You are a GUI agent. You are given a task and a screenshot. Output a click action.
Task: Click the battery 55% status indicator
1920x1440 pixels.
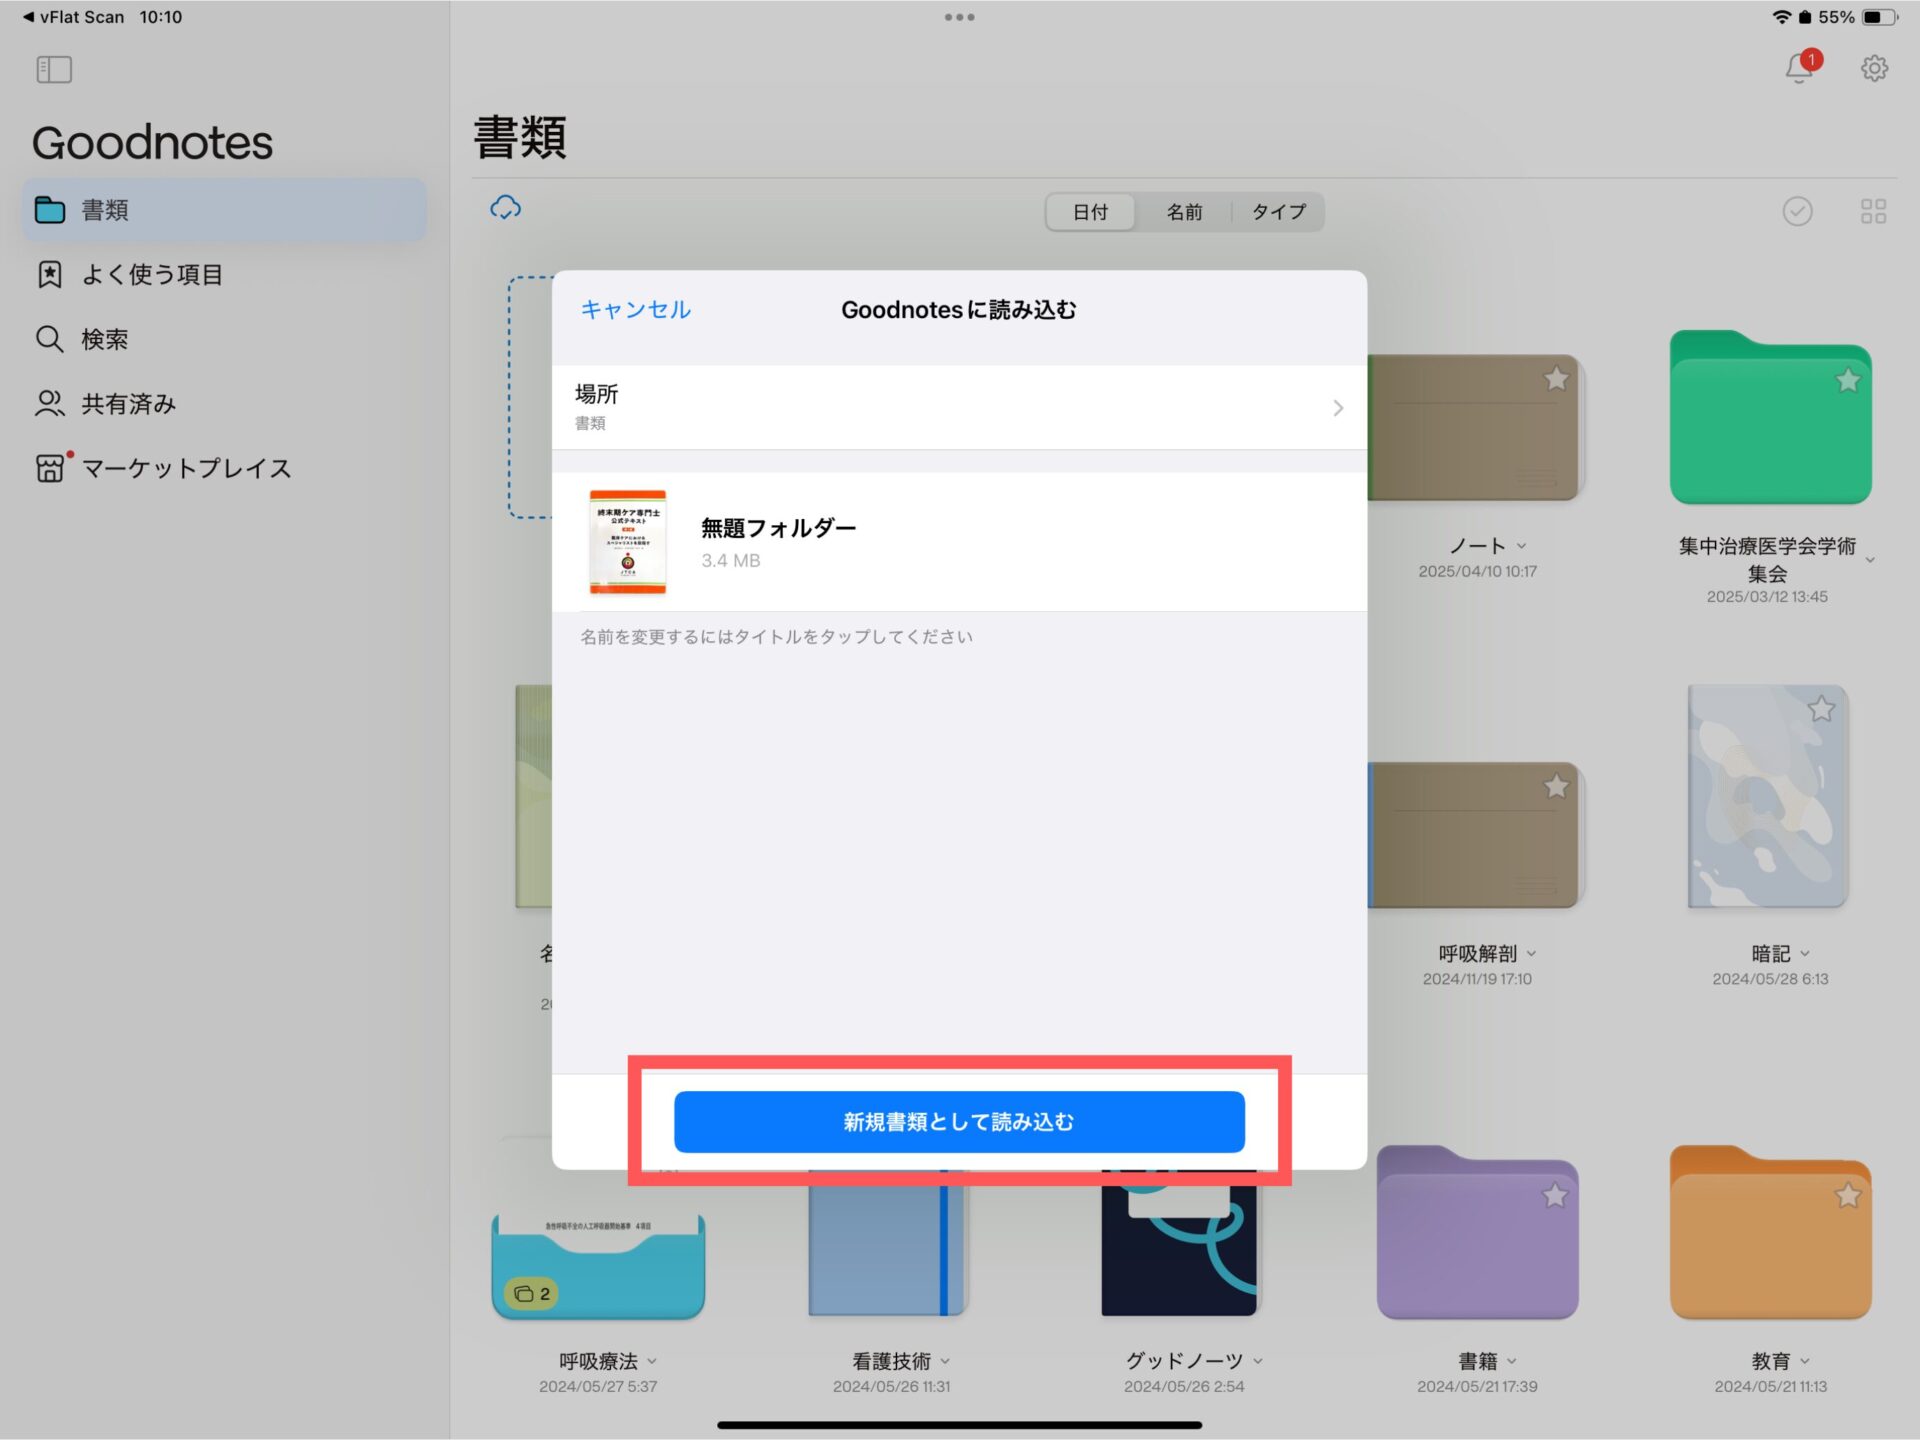1857,17
